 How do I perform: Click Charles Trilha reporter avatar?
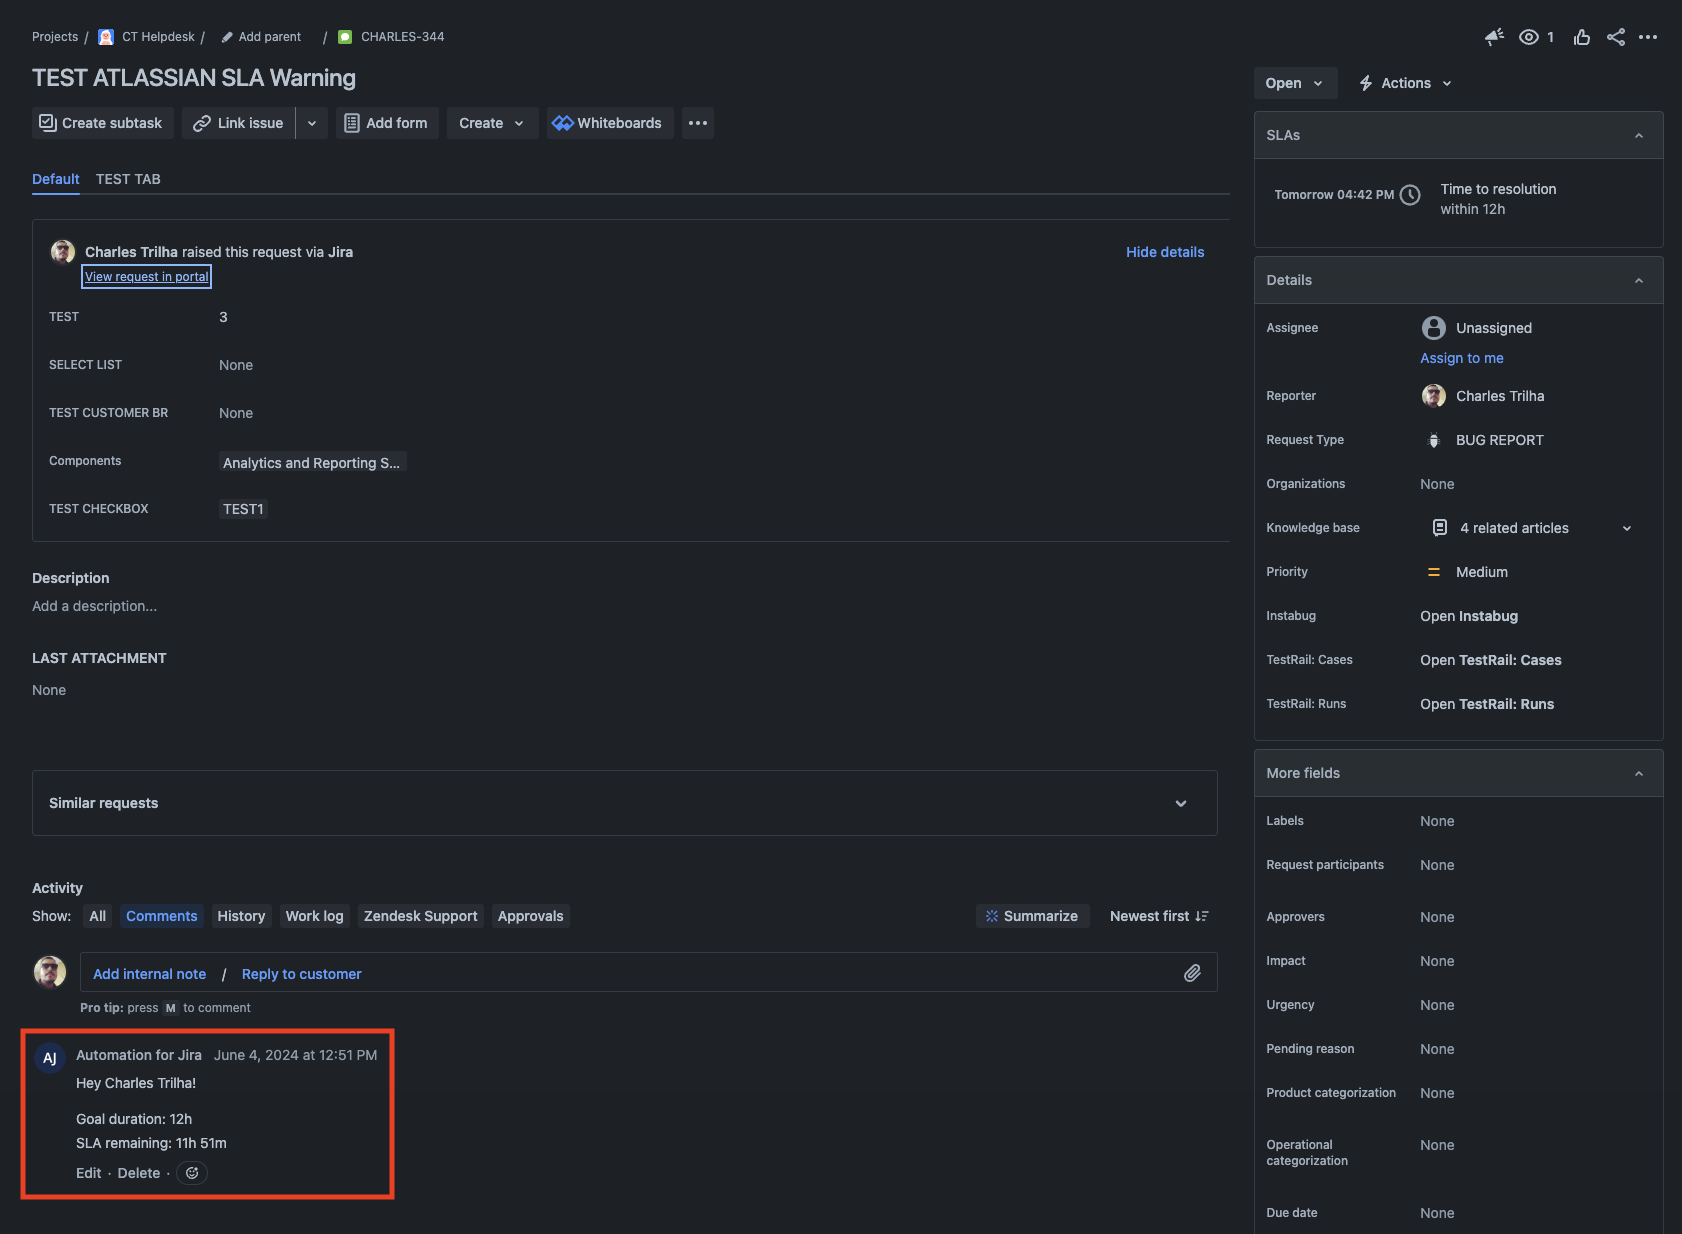point(1434,396)
